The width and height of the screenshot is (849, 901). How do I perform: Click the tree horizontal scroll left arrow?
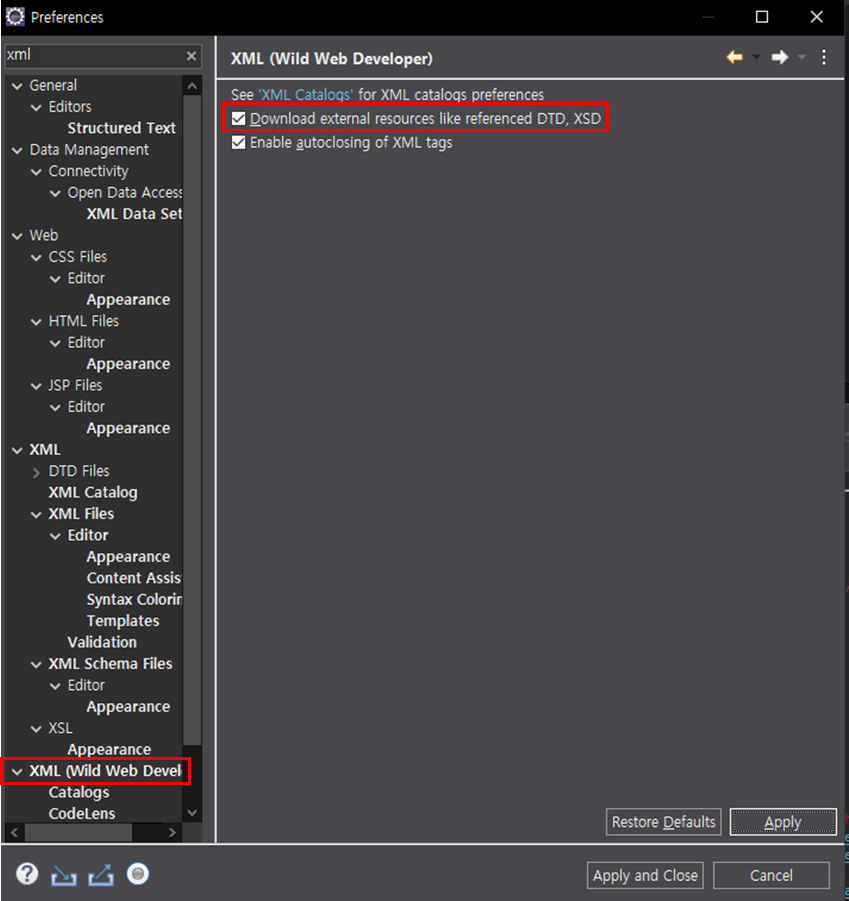[x=14, y=832]
